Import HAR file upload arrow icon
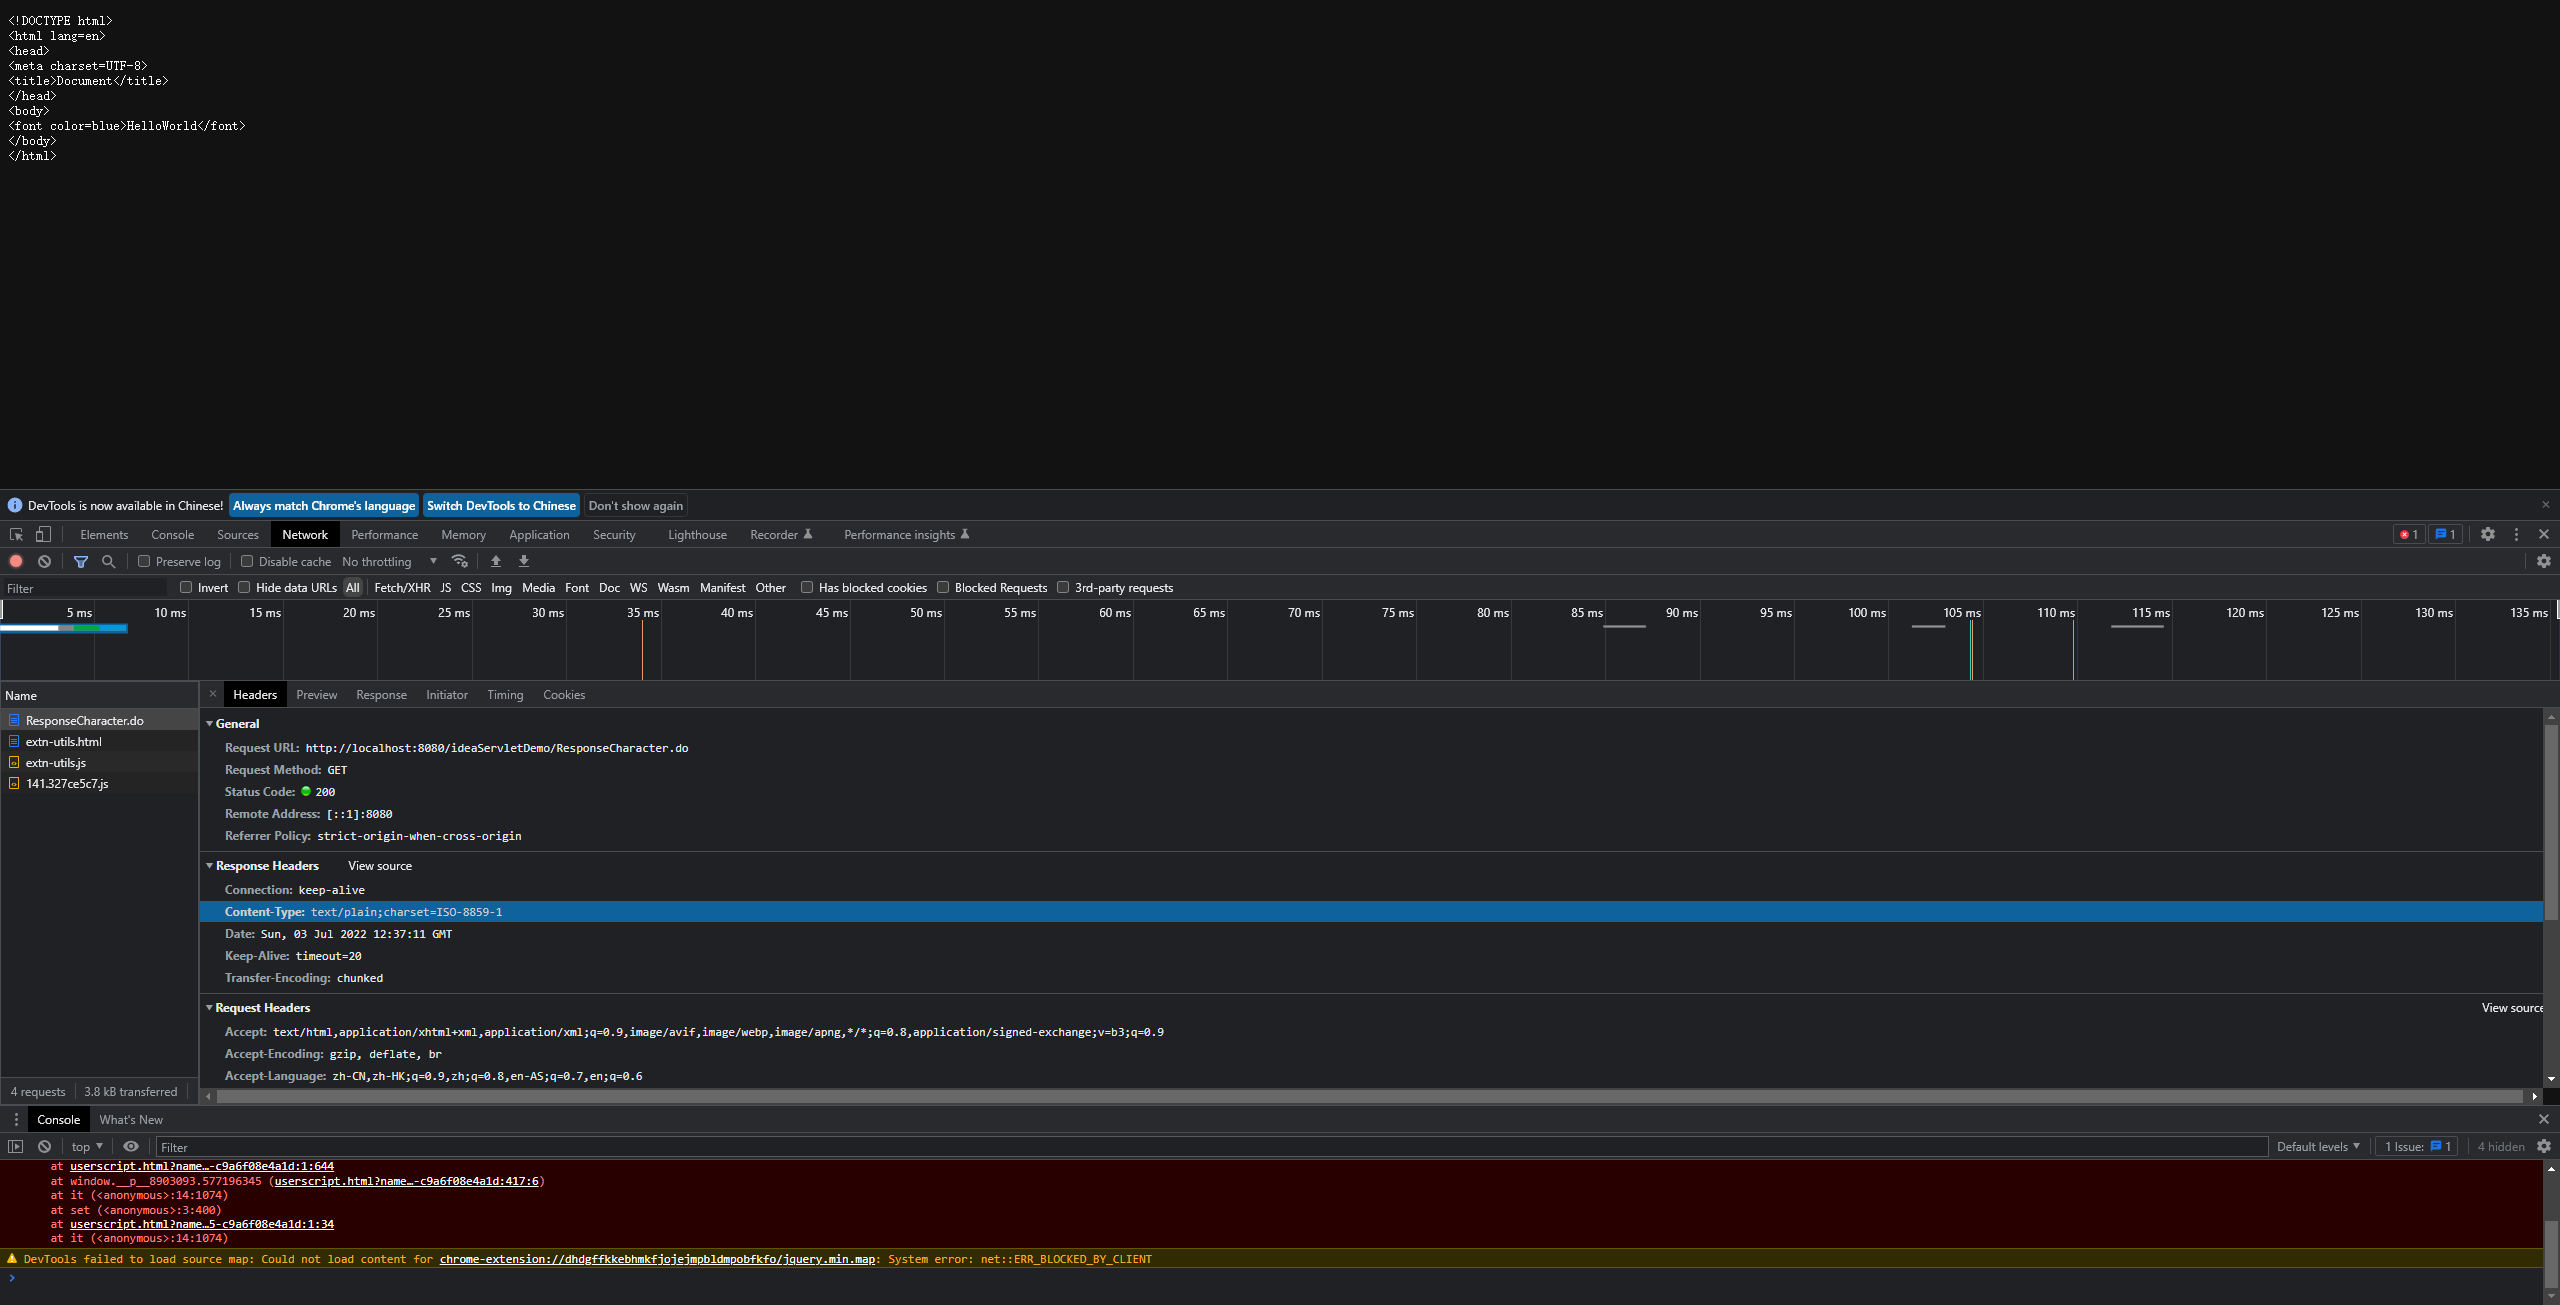The height and width of the screenshot is (1305, 2560). click(x=496, y=562)
